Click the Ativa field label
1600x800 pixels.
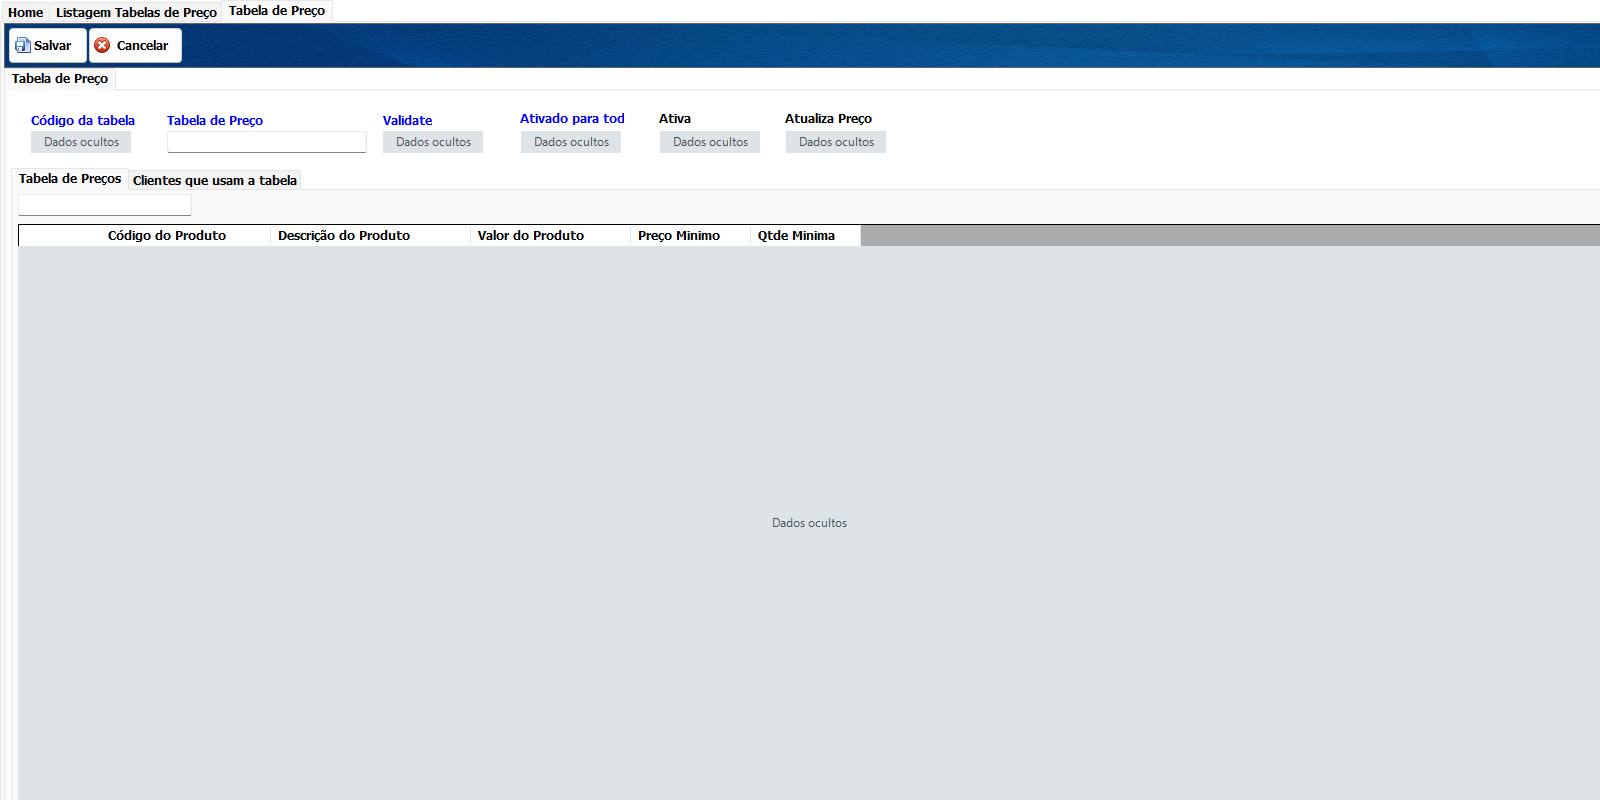tap(675, 119)
